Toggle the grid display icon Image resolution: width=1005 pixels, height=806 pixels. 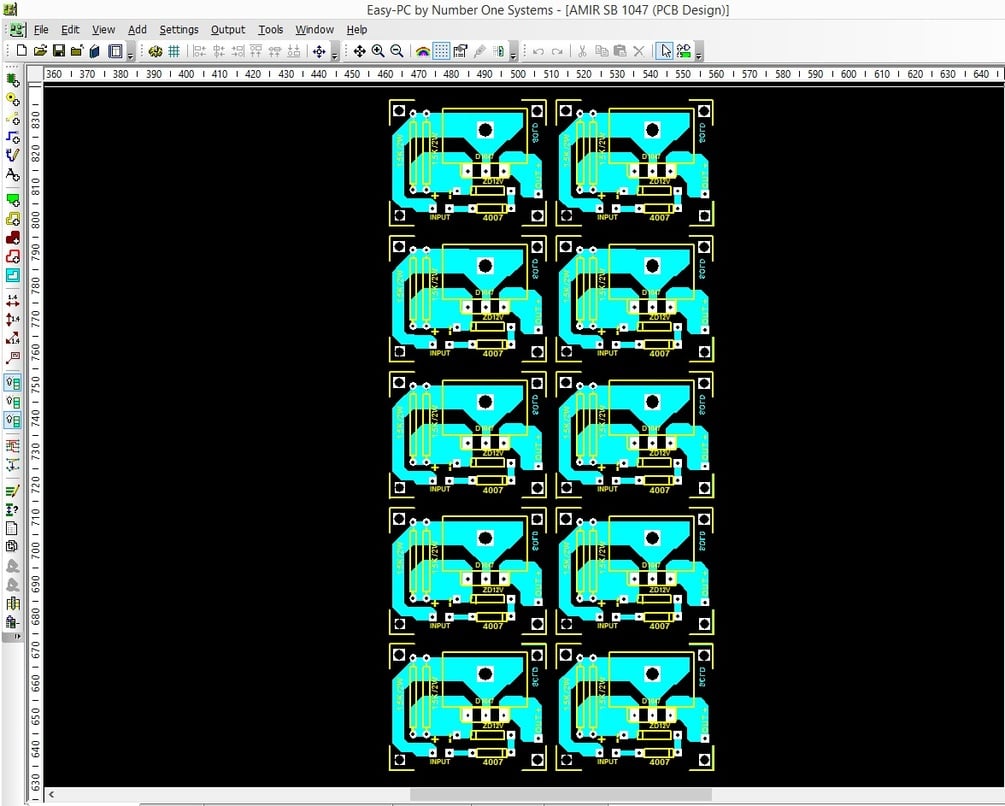(x=172, y=50)
